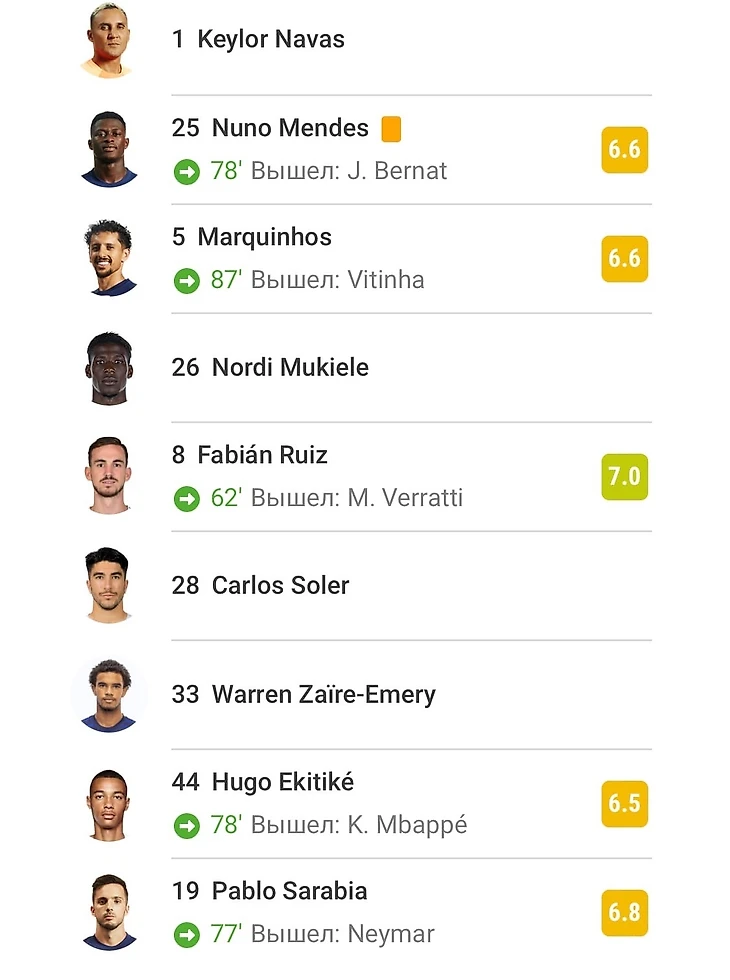Click substitute name K. Mbappé
This screenshot has height=980, width=730.
coord(407,825)
